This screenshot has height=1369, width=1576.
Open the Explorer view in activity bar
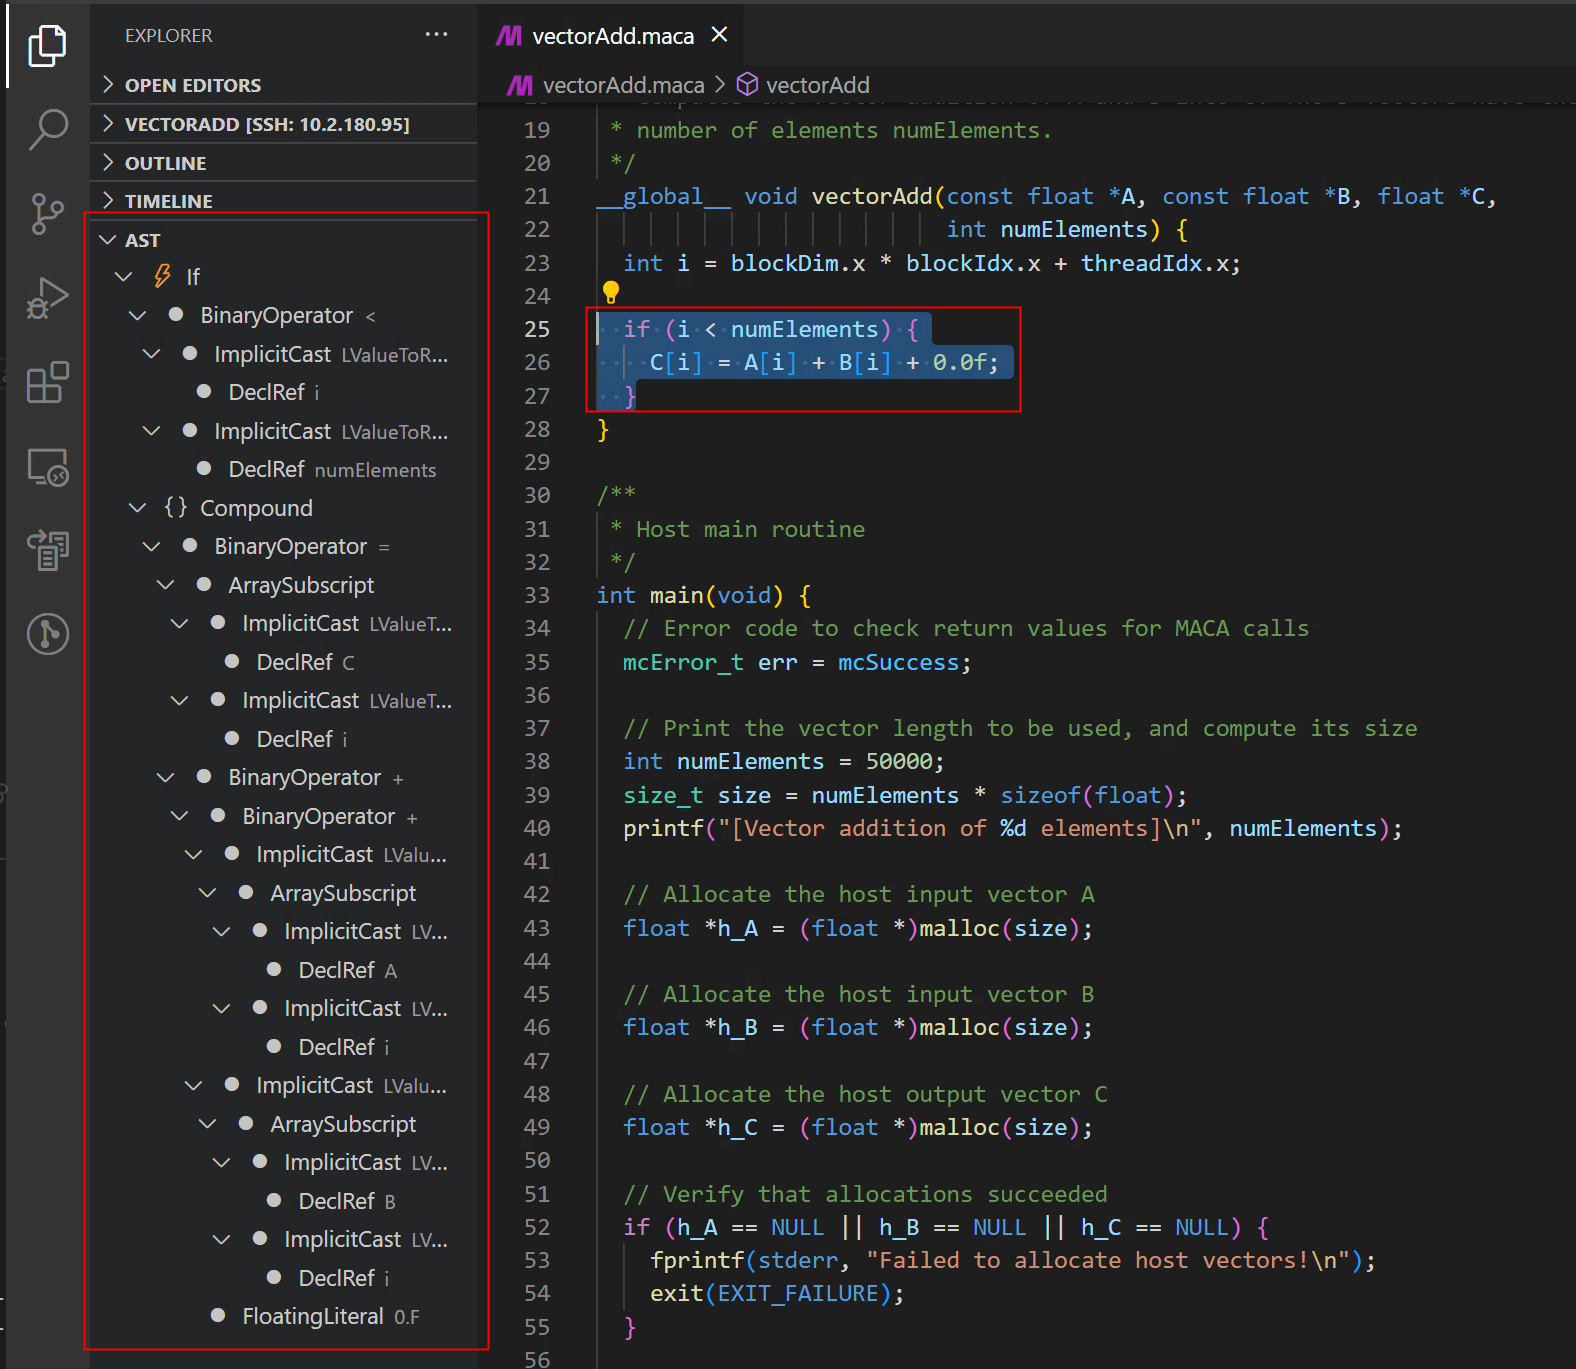pyautogui.click(x=47, y=46)
